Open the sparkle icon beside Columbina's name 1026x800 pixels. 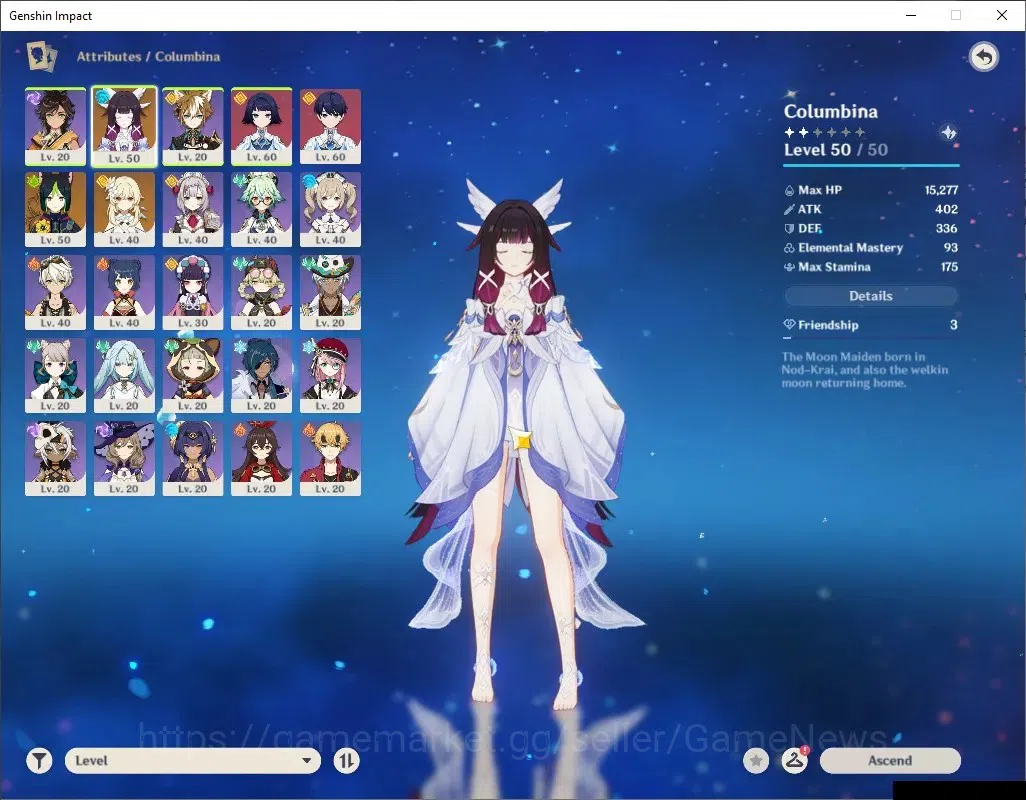pos(948,133)
